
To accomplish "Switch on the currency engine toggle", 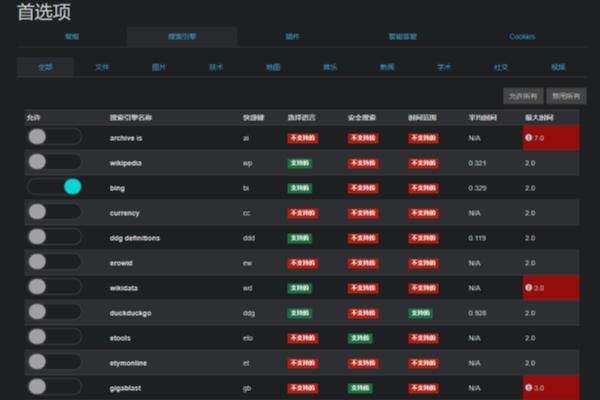I will pos(54,211).
